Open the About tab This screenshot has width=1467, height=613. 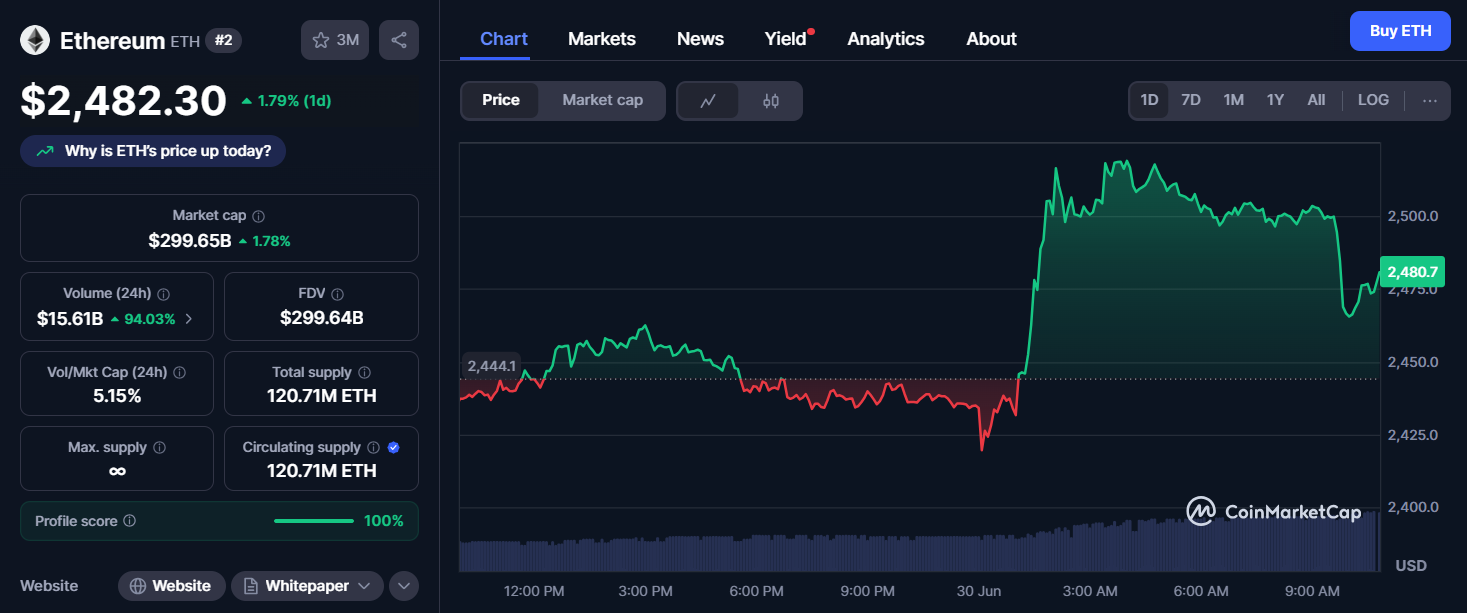(991, 39)
